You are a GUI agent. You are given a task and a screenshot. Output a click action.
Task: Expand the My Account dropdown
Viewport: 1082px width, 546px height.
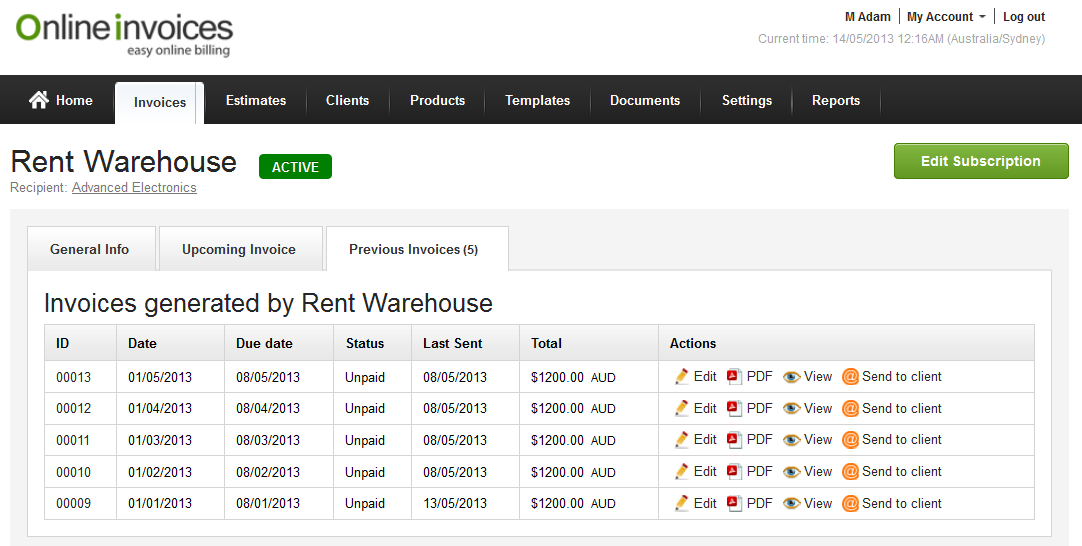click(945, 17)
